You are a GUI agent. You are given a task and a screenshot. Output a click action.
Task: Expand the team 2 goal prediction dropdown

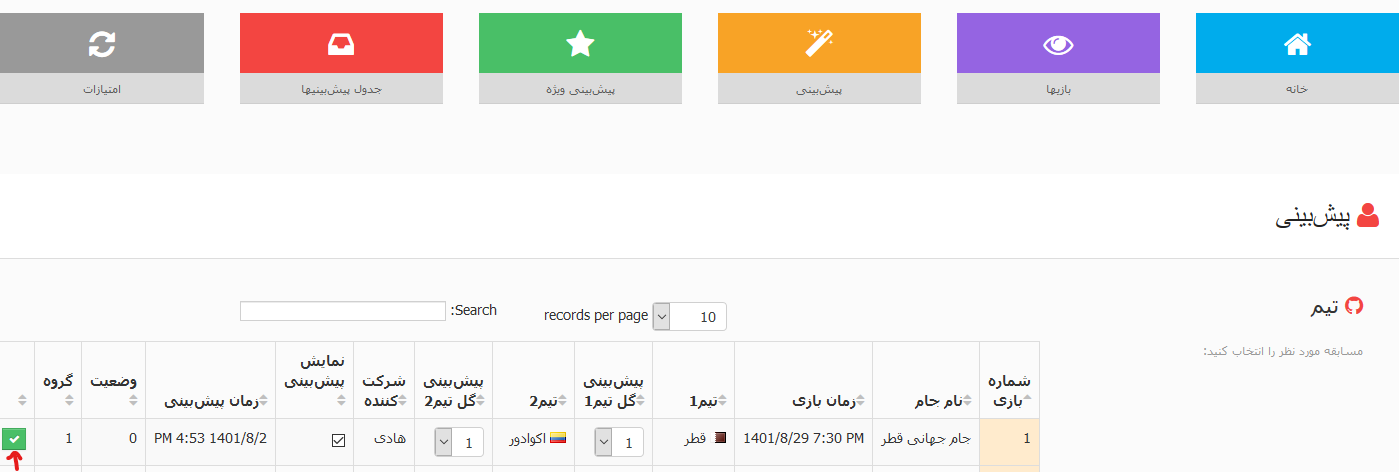[459, 441]
